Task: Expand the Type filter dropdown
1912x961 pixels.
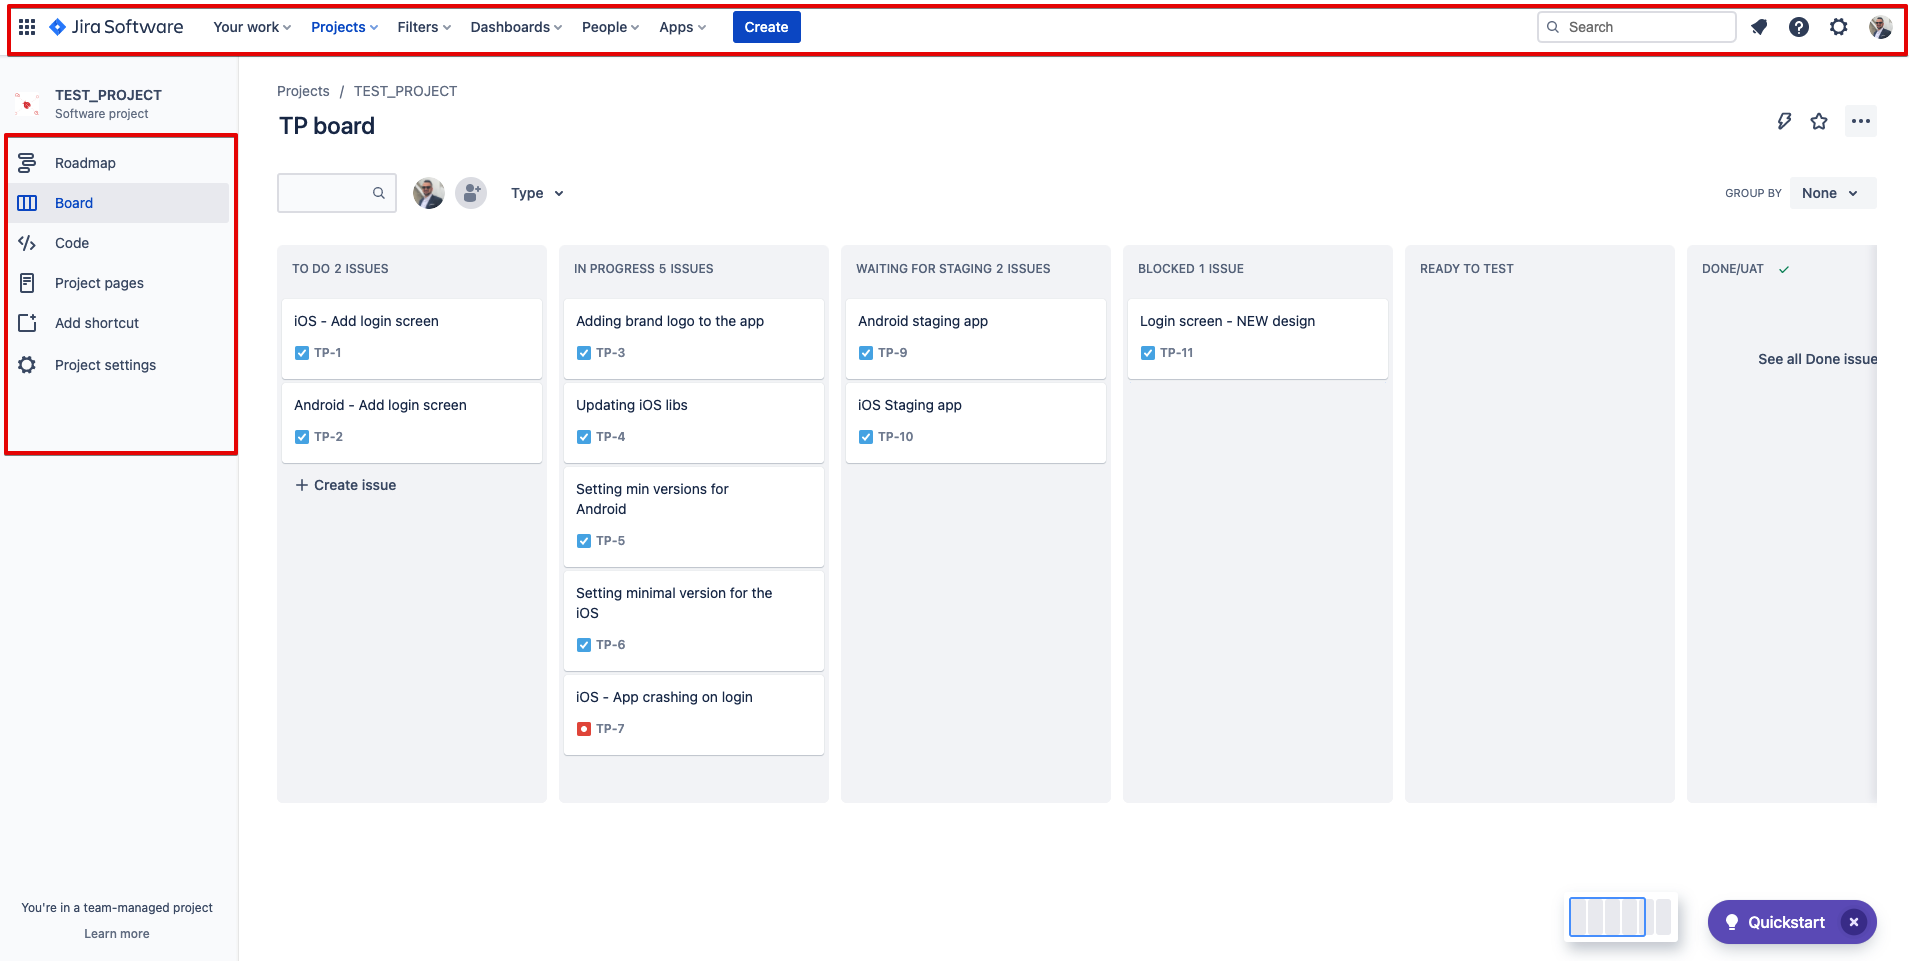Action: [536, 193]
